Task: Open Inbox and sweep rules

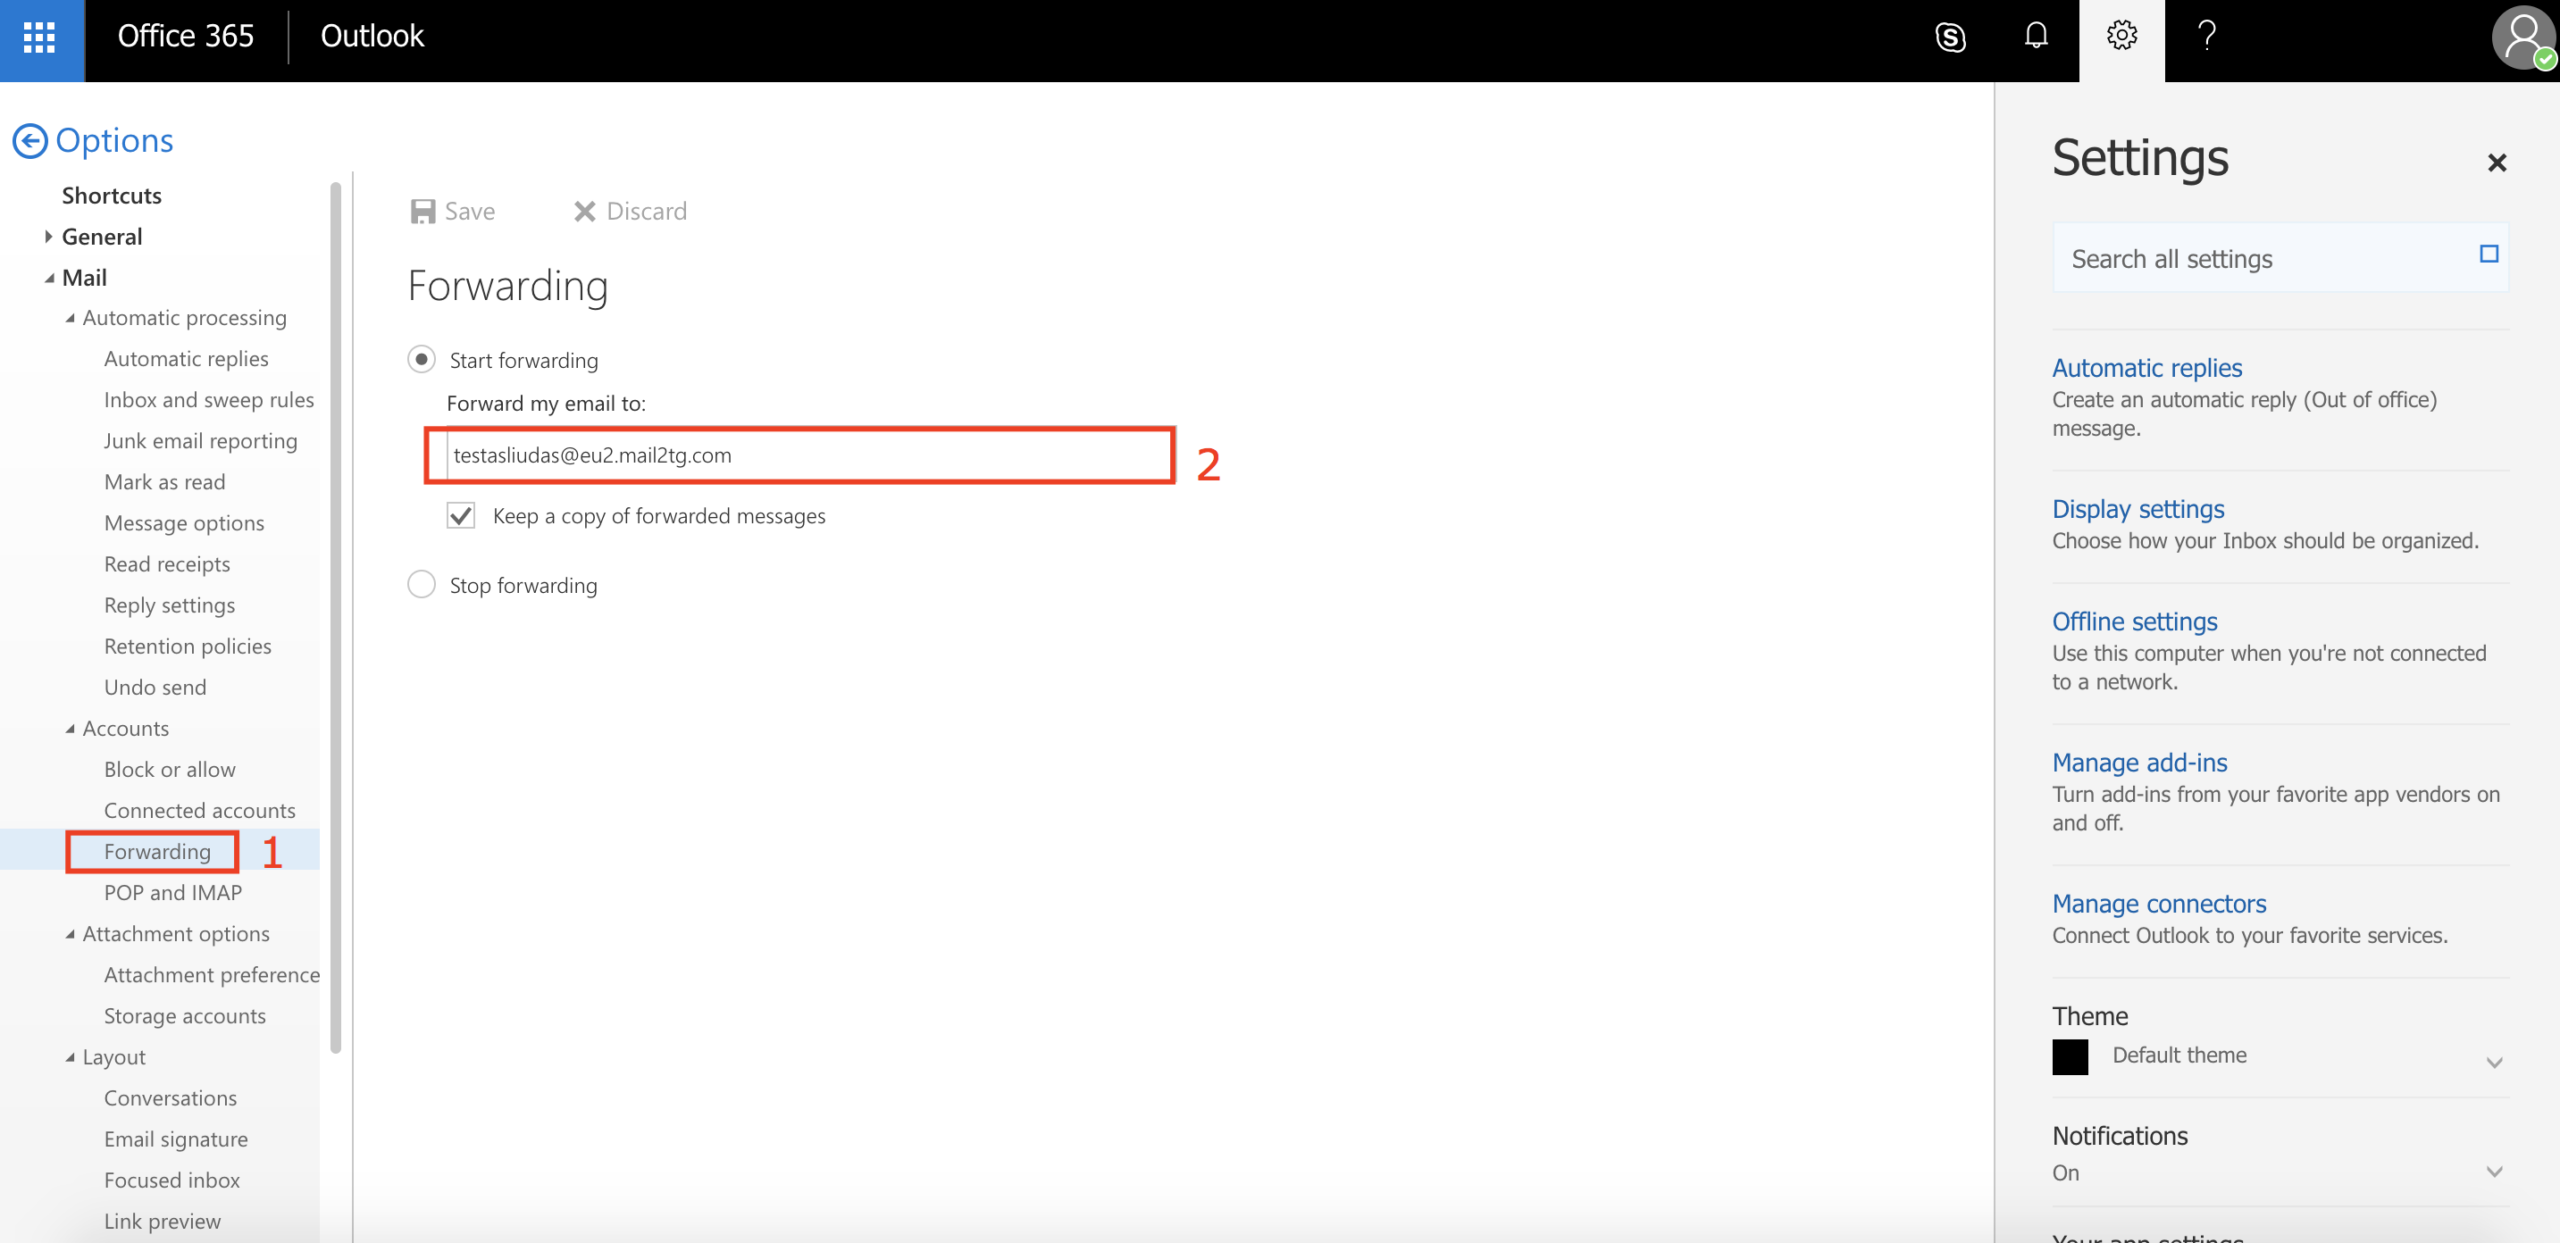Action: (x=209, y=400)
